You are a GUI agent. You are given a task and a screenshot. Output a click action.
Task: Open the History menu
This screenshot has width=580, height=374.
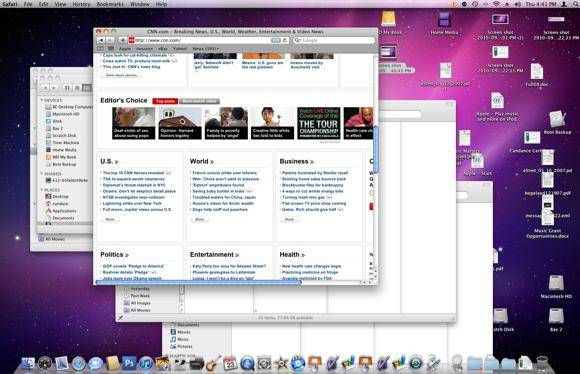click(81, 4)
